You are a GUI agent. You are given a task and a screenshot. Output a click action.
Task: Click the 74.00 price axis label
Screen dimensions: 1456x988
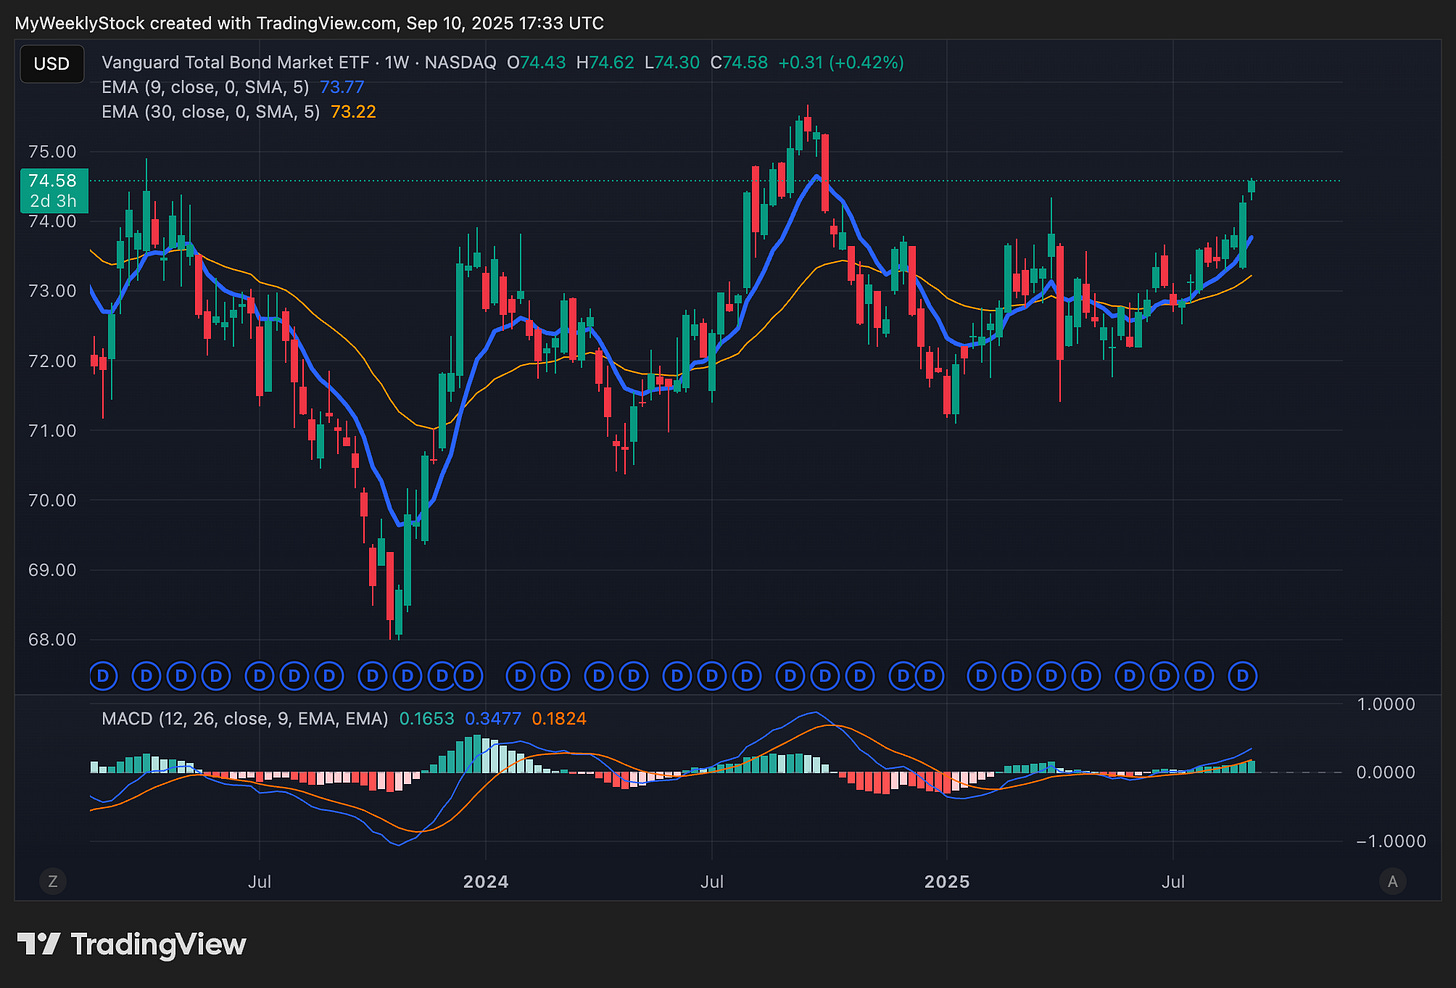click(52, 222)
